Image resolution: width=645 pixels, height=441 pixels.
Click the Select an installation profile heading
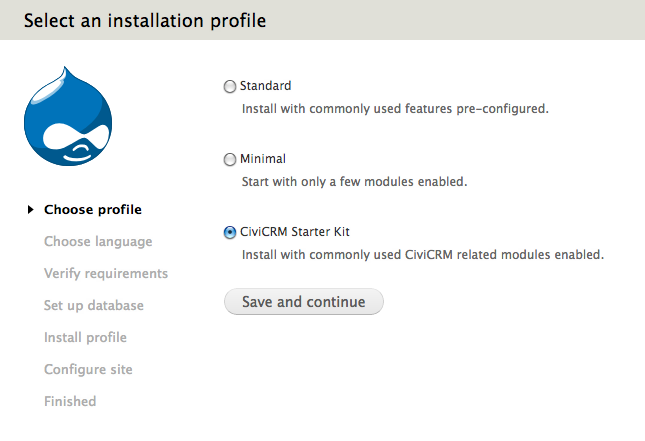tap(145, 20)
